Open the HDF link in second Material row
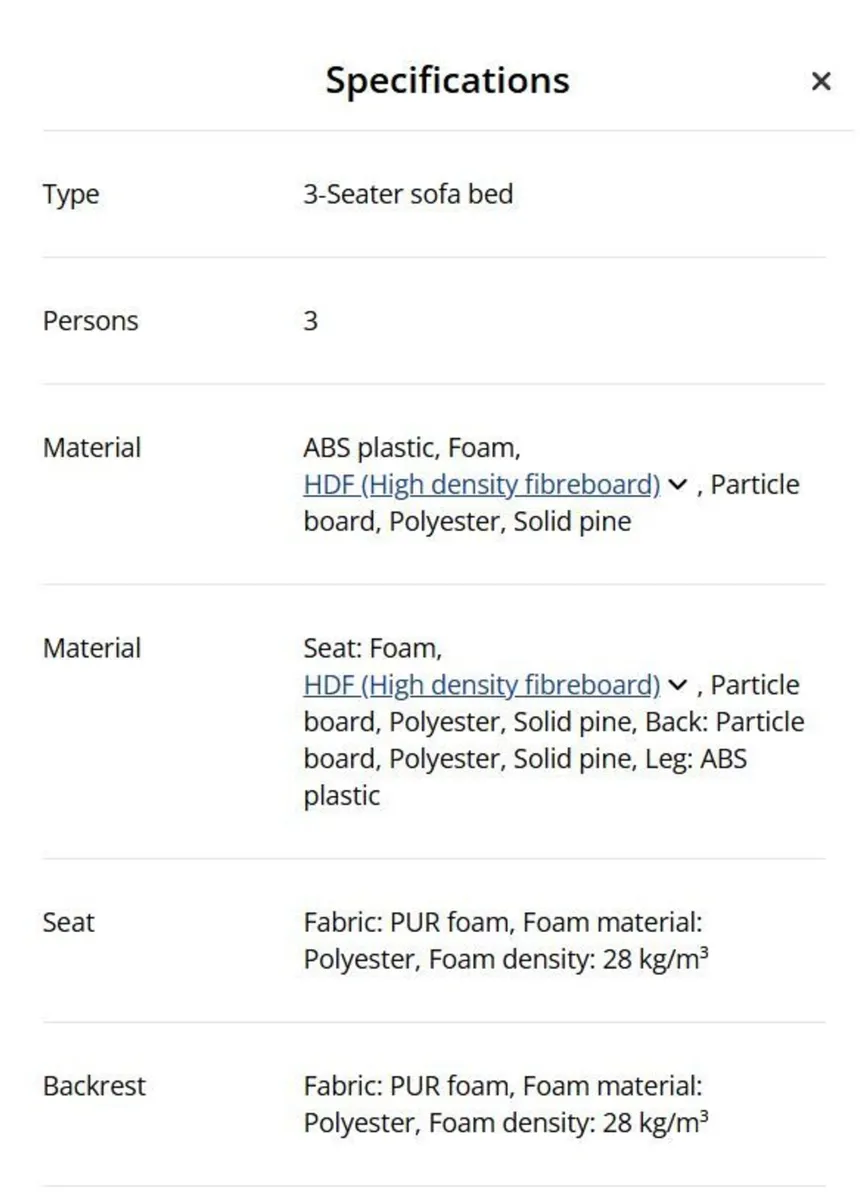The image size is (860, 1200). [x=479, y=685]
